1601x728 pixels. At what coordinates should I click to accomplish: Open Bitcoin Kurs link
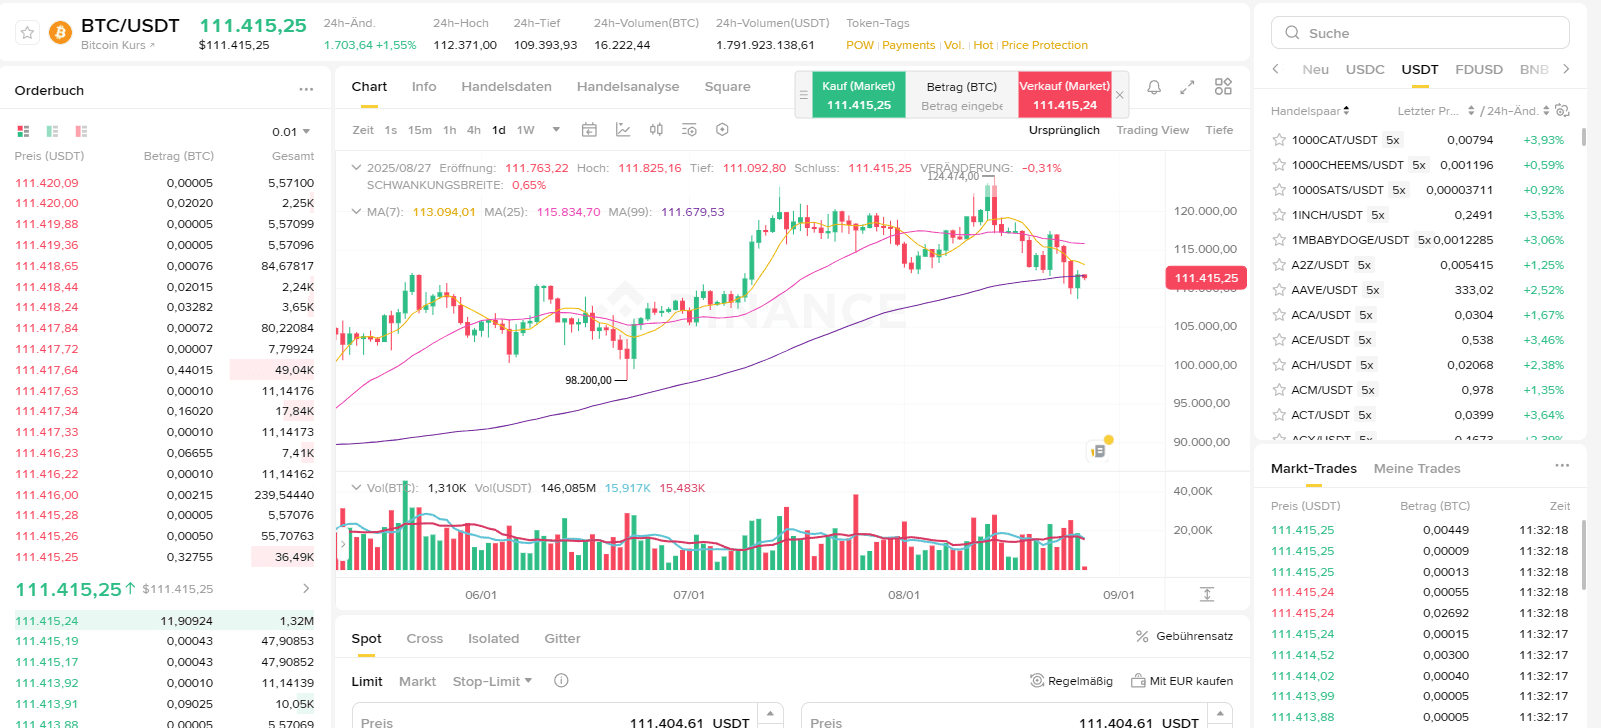click(x=118, y=45)
